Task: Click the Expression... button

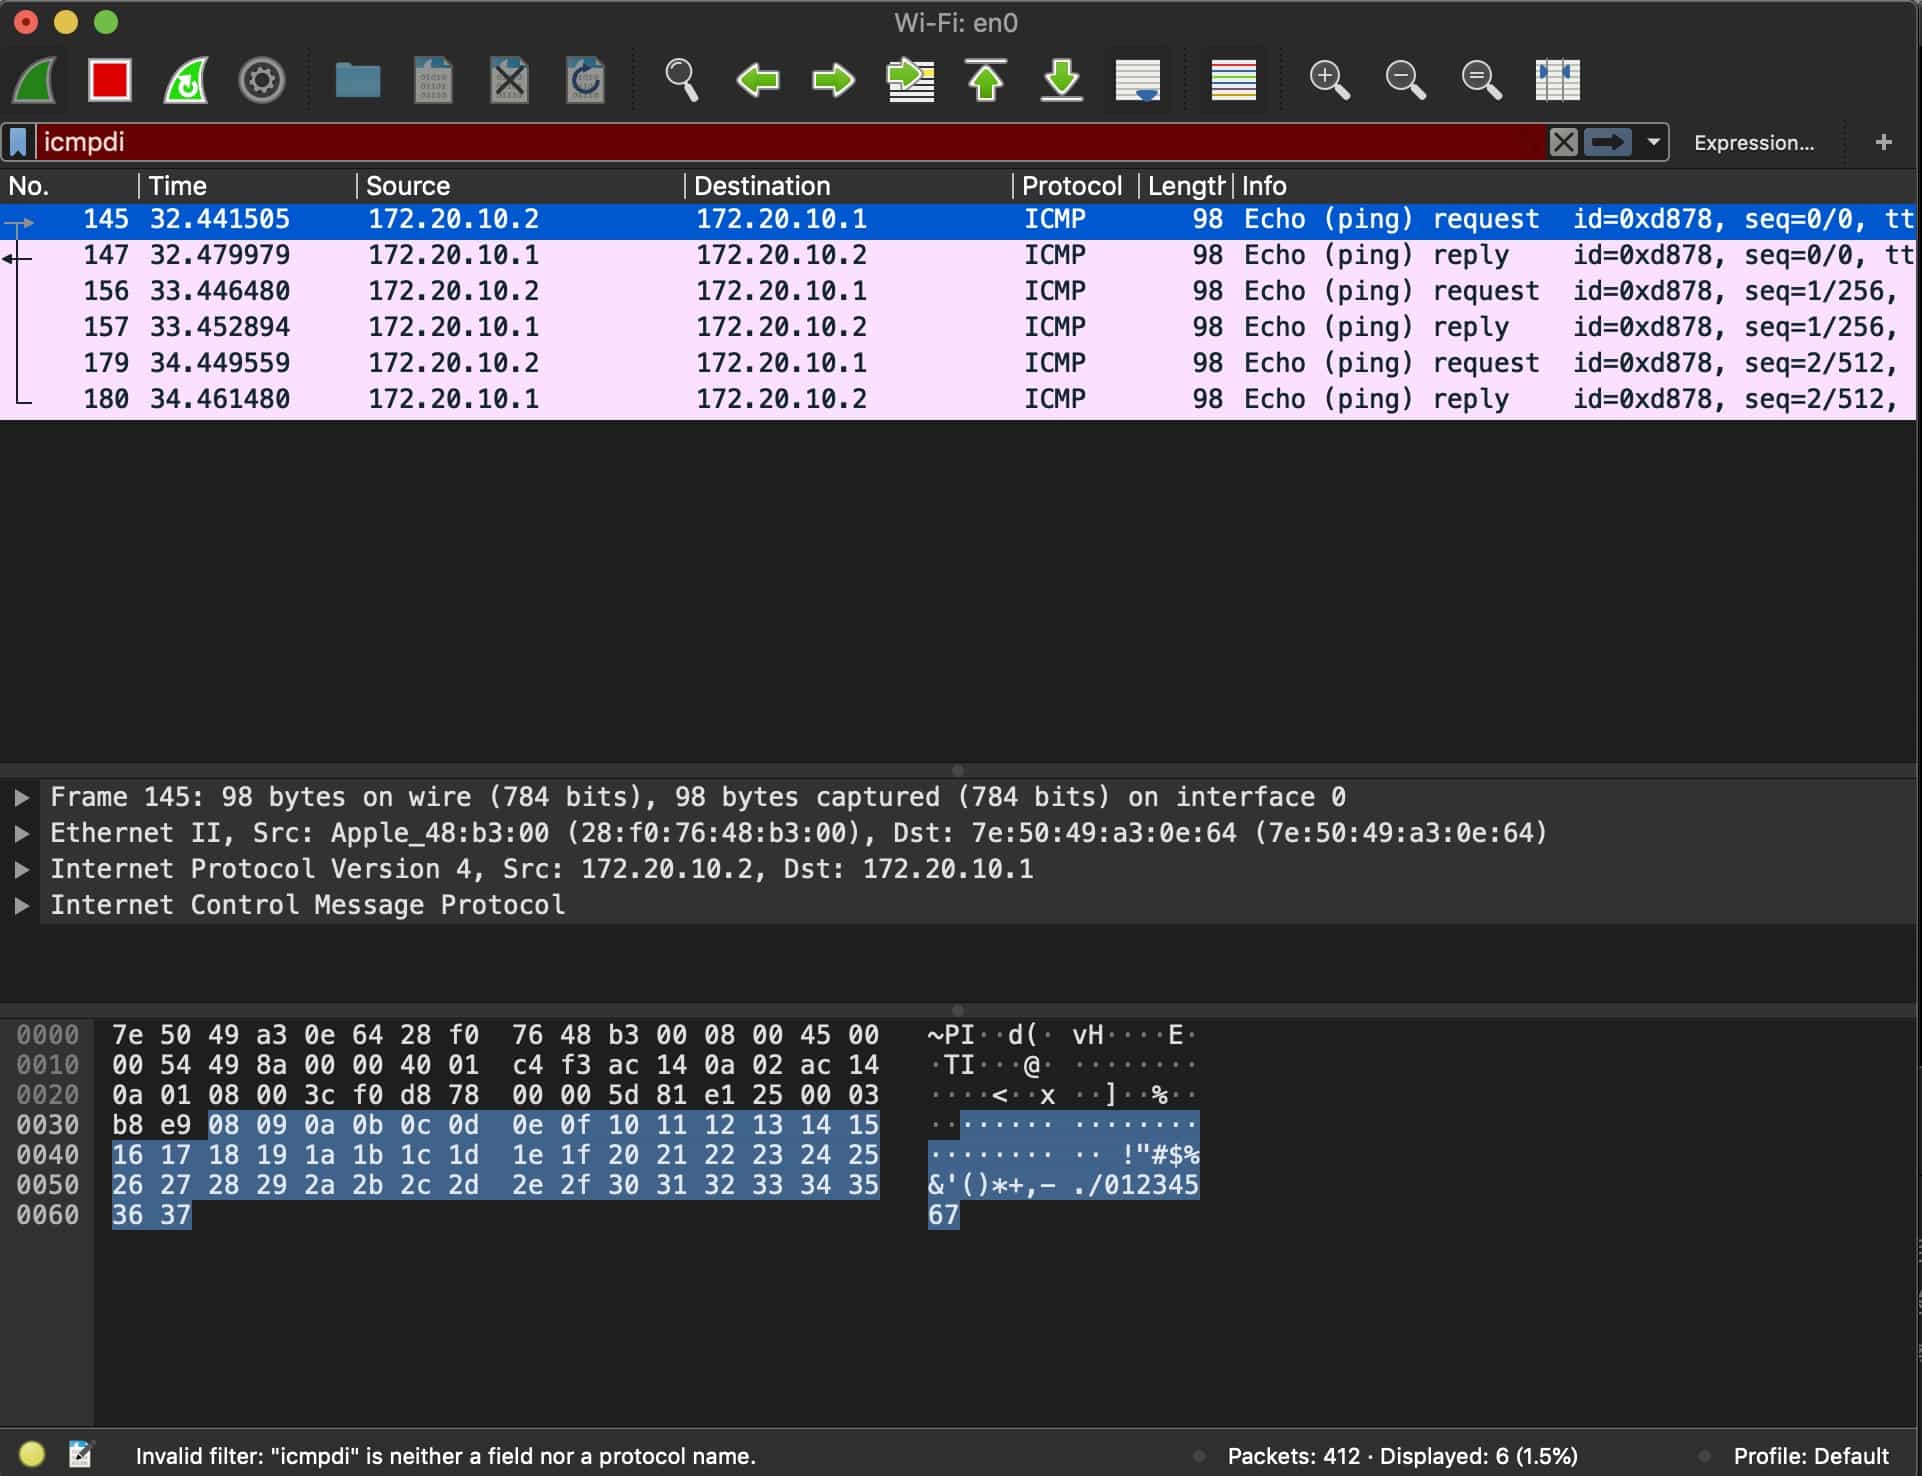Action: (x=1753, y=142)
